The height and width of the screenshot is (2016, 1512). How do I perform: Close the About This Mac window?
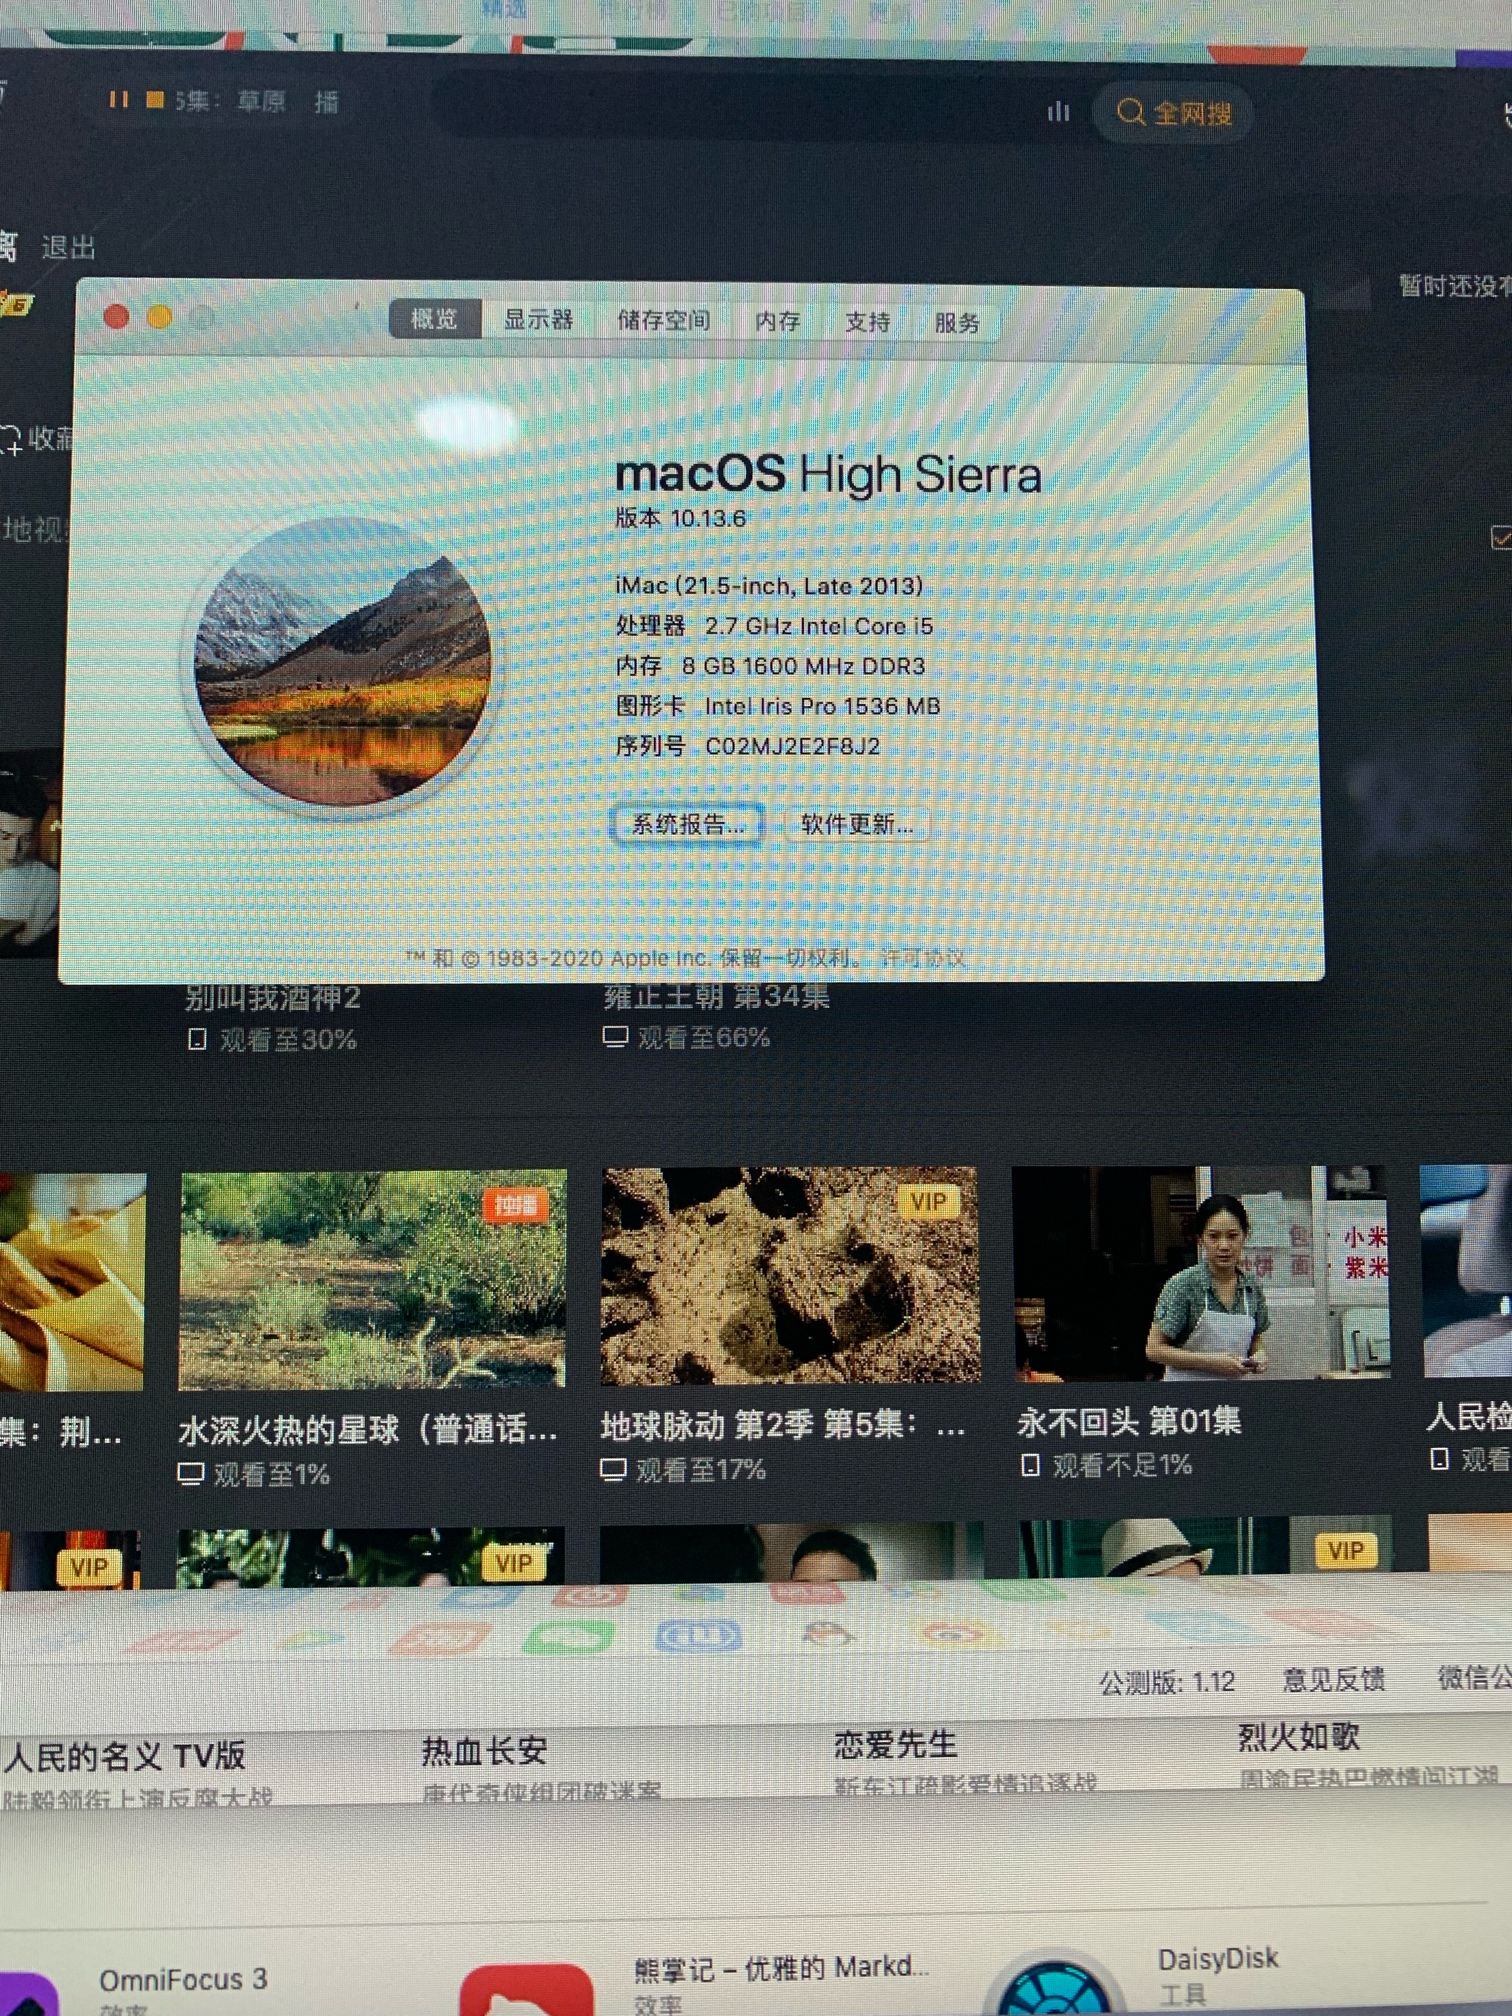116,318
